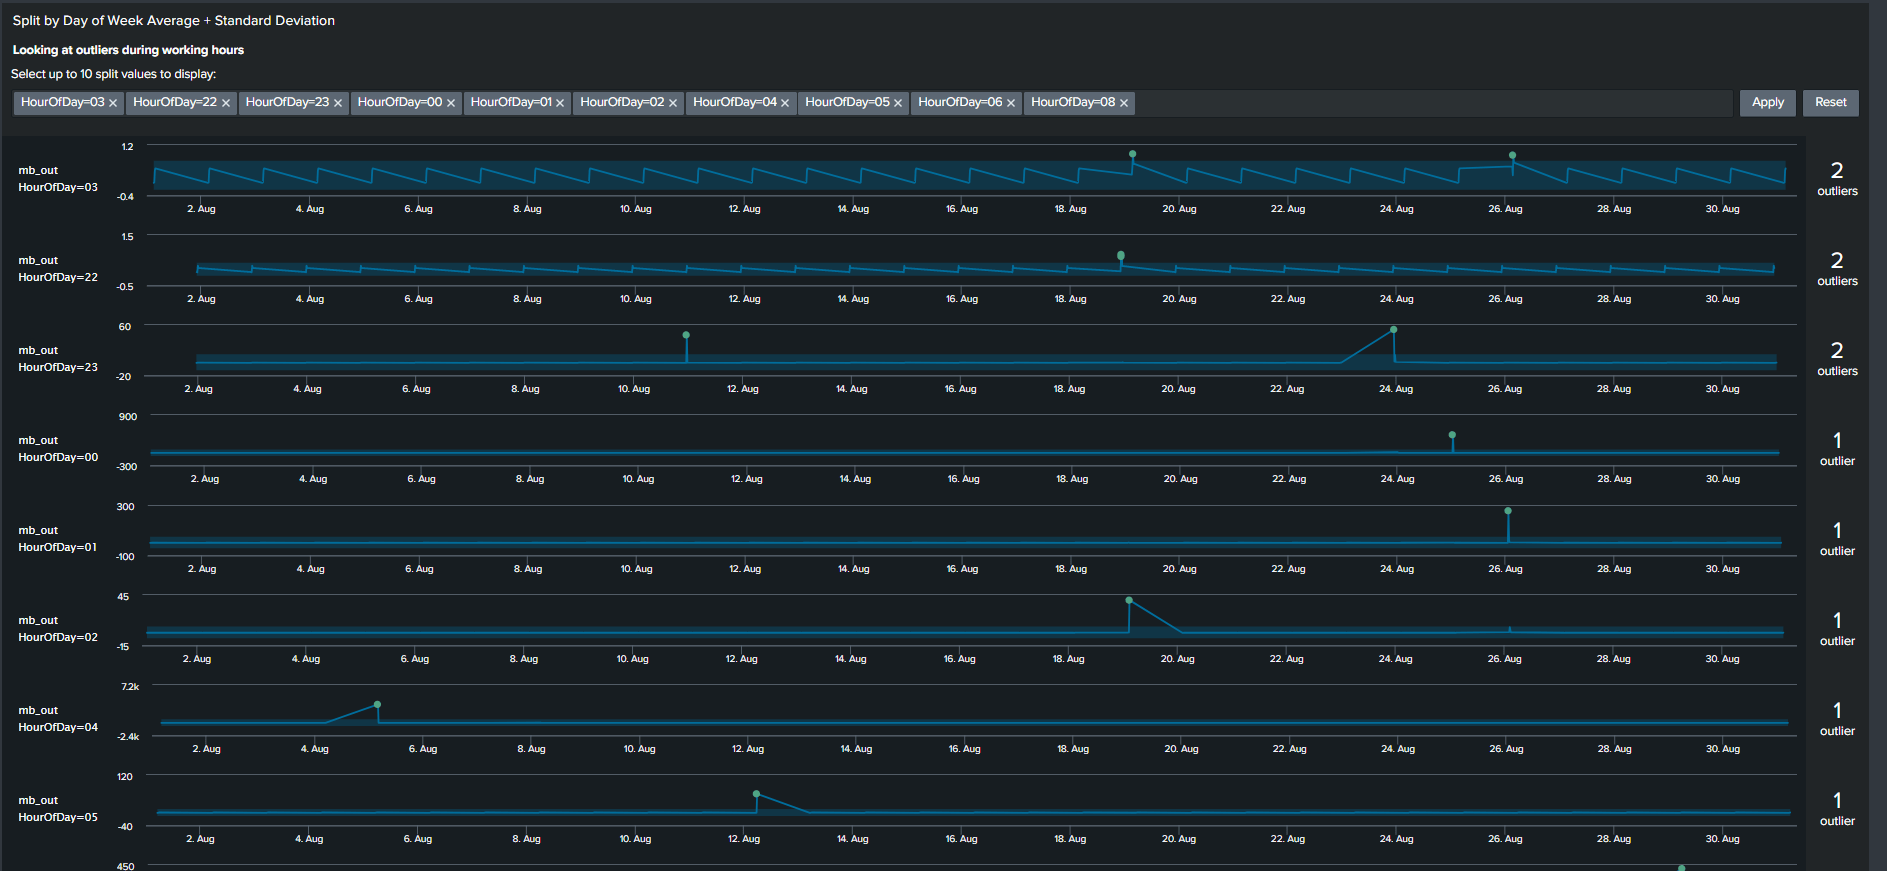The image size is (1887, 871).
Task: Select the 11 Aug outlier in HourOfDay=23 chart
Action: 686,335
